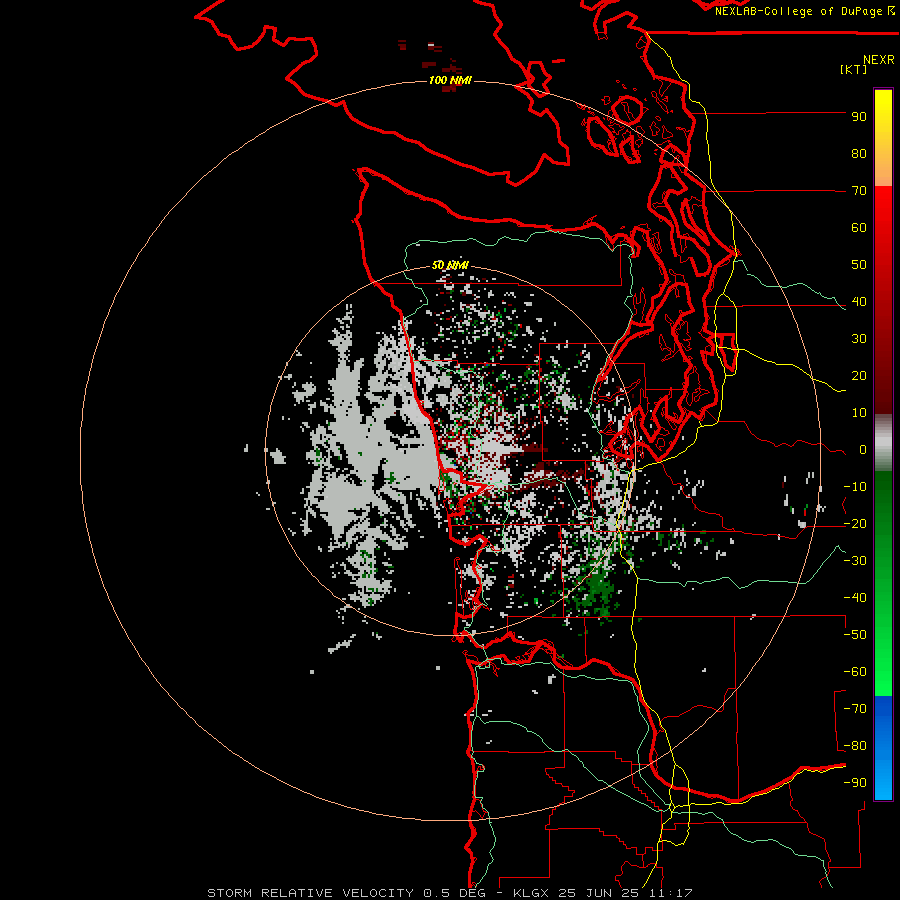
Task: Click the 20 value on the velocity scale
Action: pos(859,375)
